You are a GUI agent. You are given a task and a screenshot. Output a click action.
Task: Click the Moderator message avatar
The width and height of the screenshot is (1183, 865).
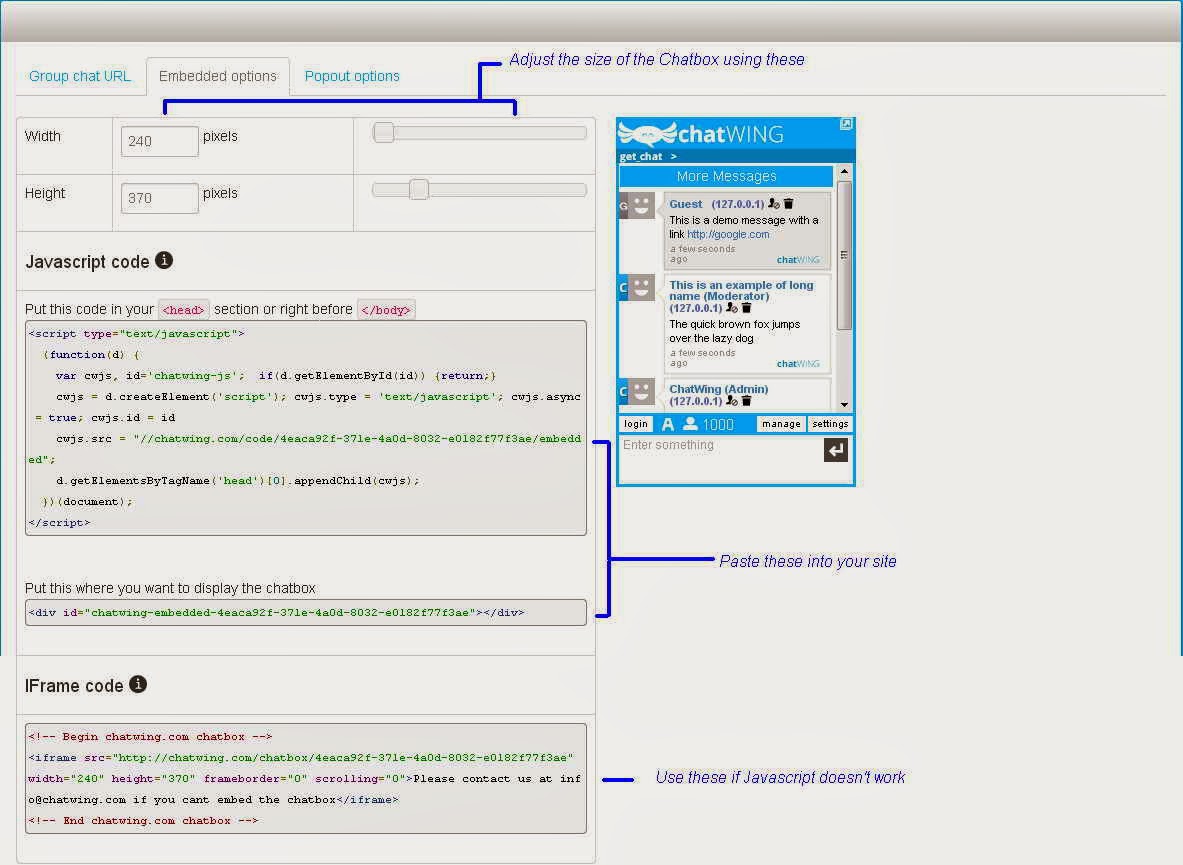coord(640,287)
